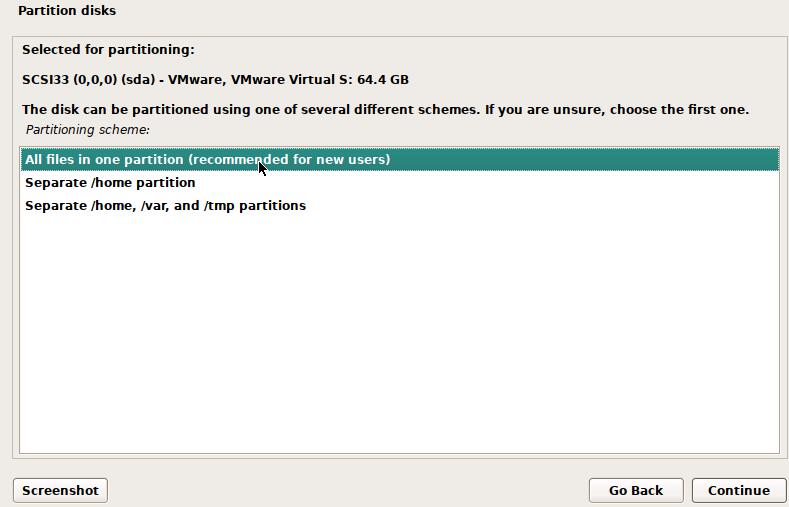Click the Partitioning scheme label

pos(87,130)
